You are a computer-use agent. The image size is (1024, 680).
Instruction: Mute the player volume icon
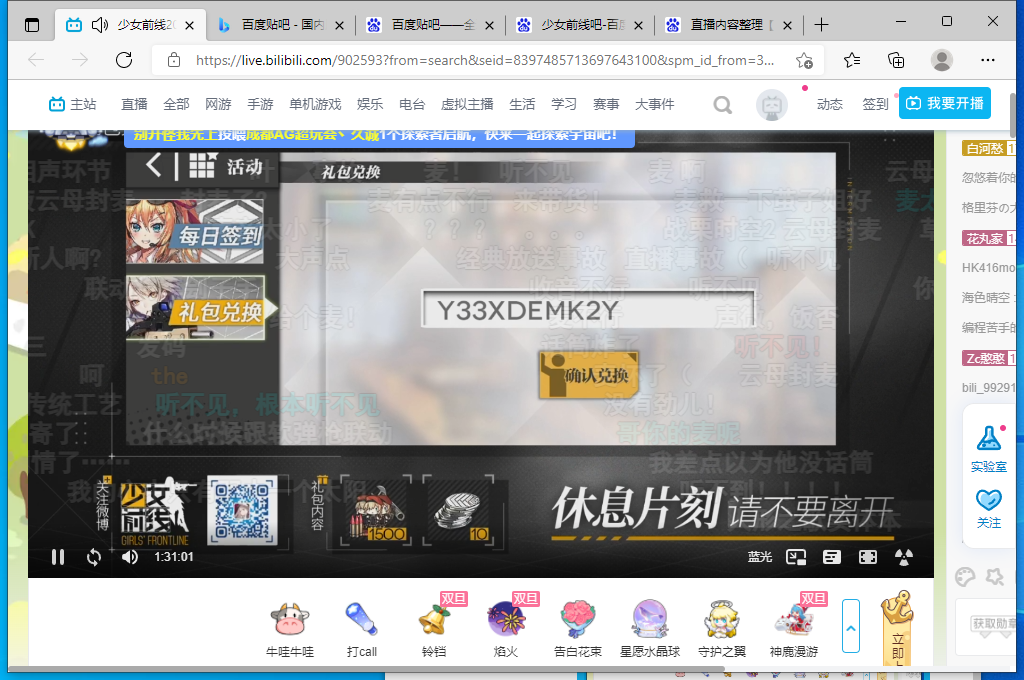point(130,557)
